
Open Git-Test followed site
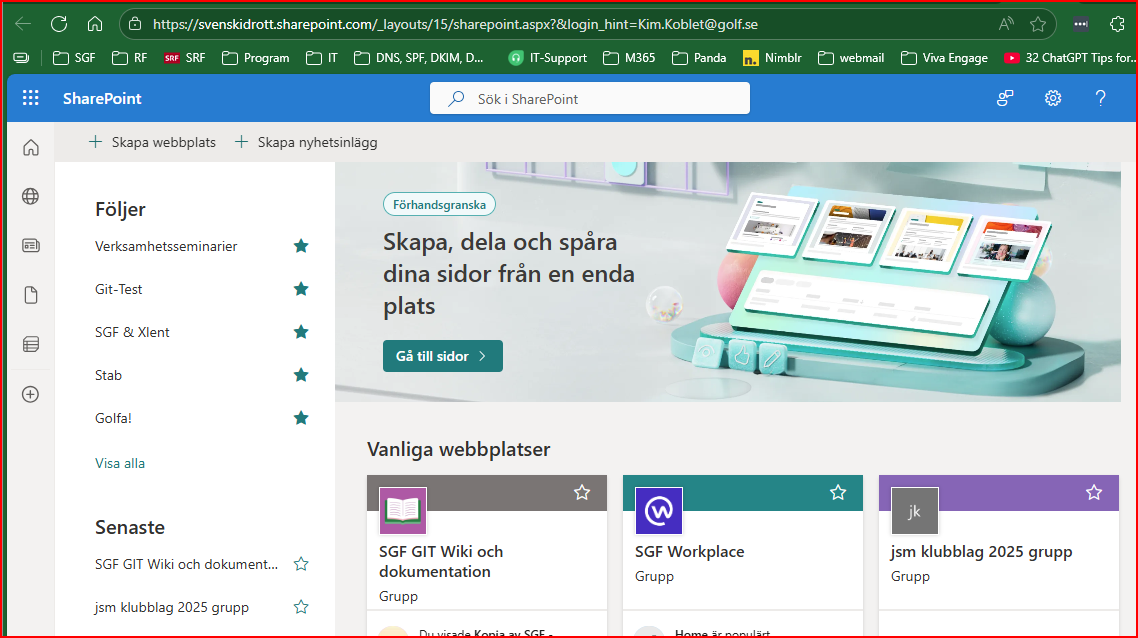click(x=118, y=289)
